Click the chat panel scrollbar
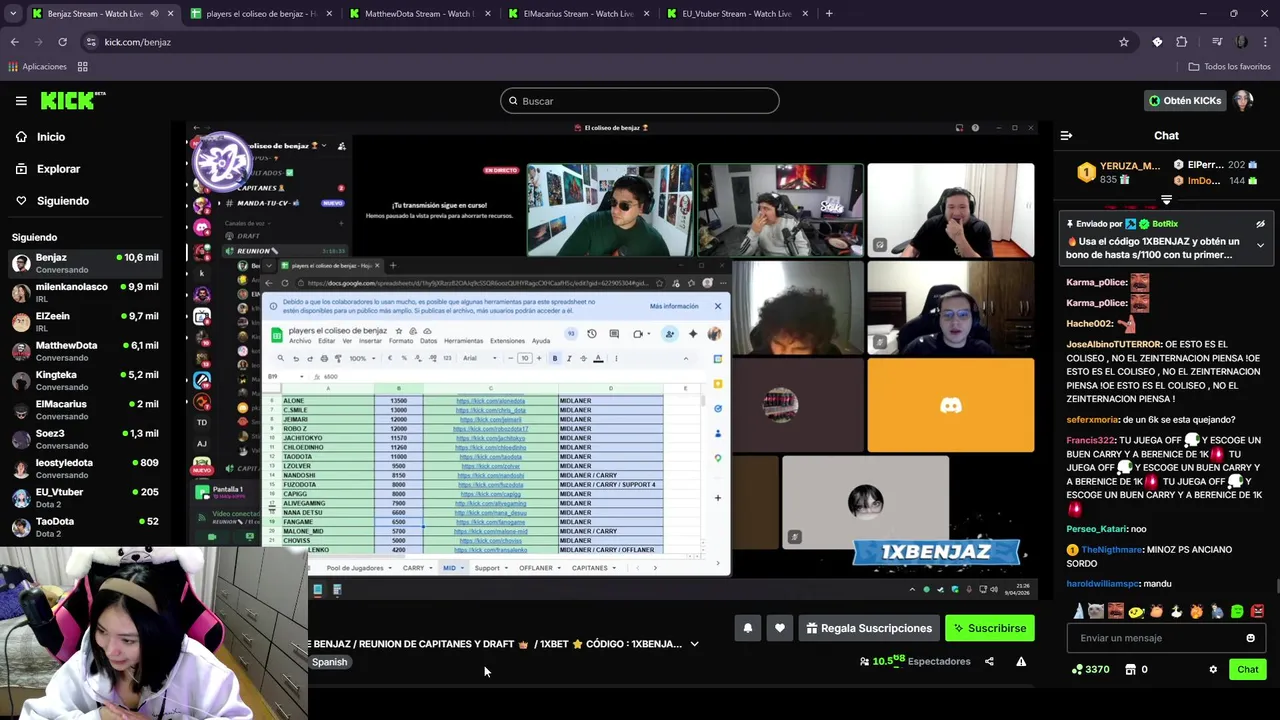The image size is (1280, 720). click(1277, 587)
